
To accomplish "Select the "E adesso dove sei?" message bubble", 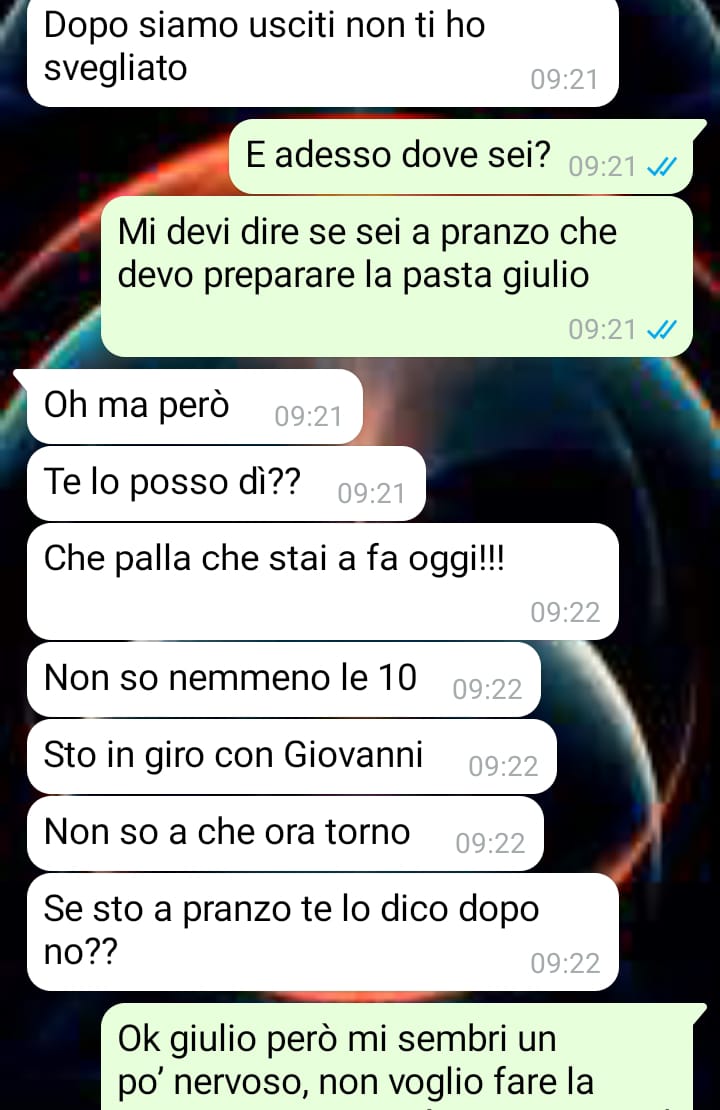I will coord(461,156).
